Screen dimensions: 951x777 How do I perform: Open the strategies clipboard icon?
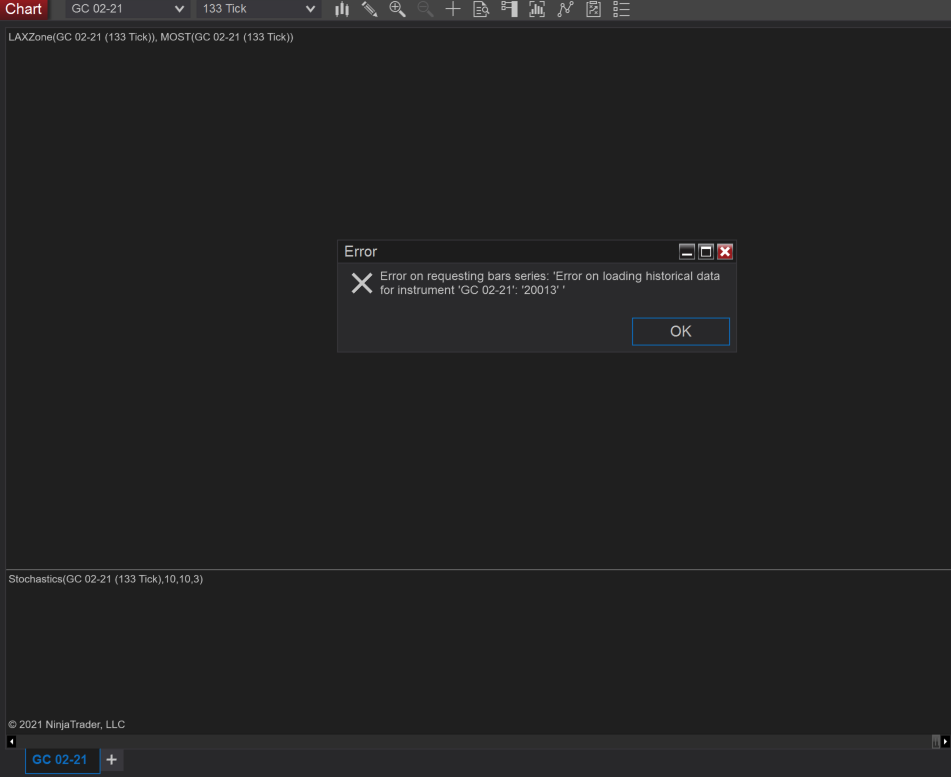[x=594, y=9]
